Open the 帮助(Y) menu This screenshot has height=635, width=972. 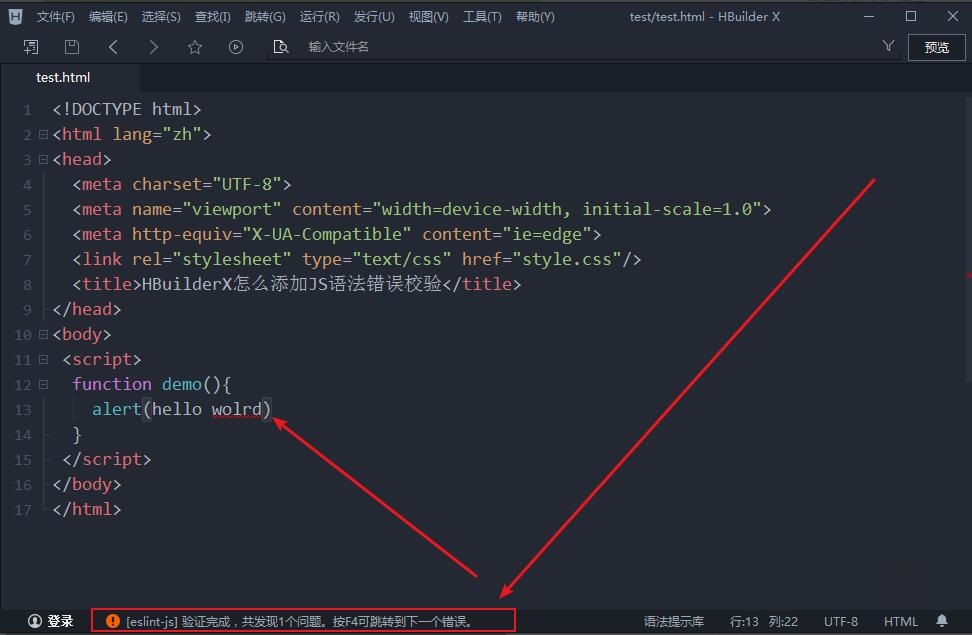point(535,17)
